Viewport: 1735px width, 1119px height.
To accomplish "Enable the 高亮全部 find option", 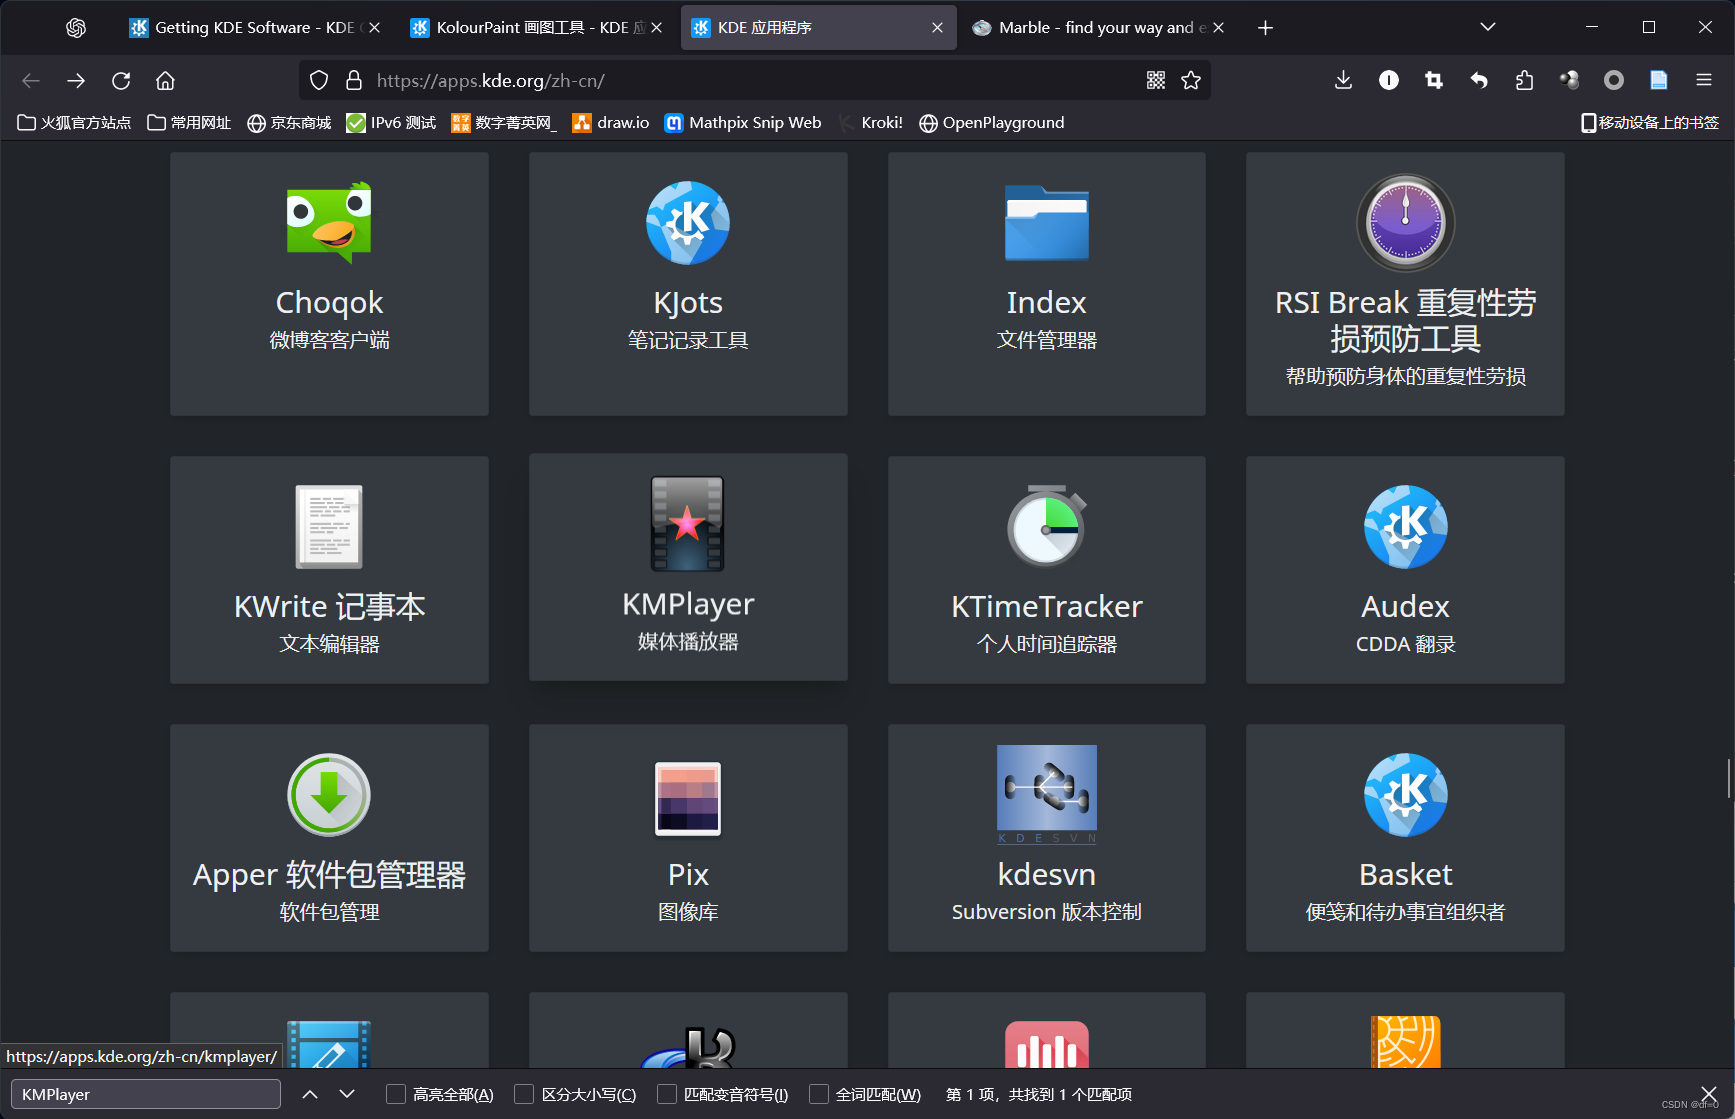I will pyautogui.click(x=397, y=1094).
